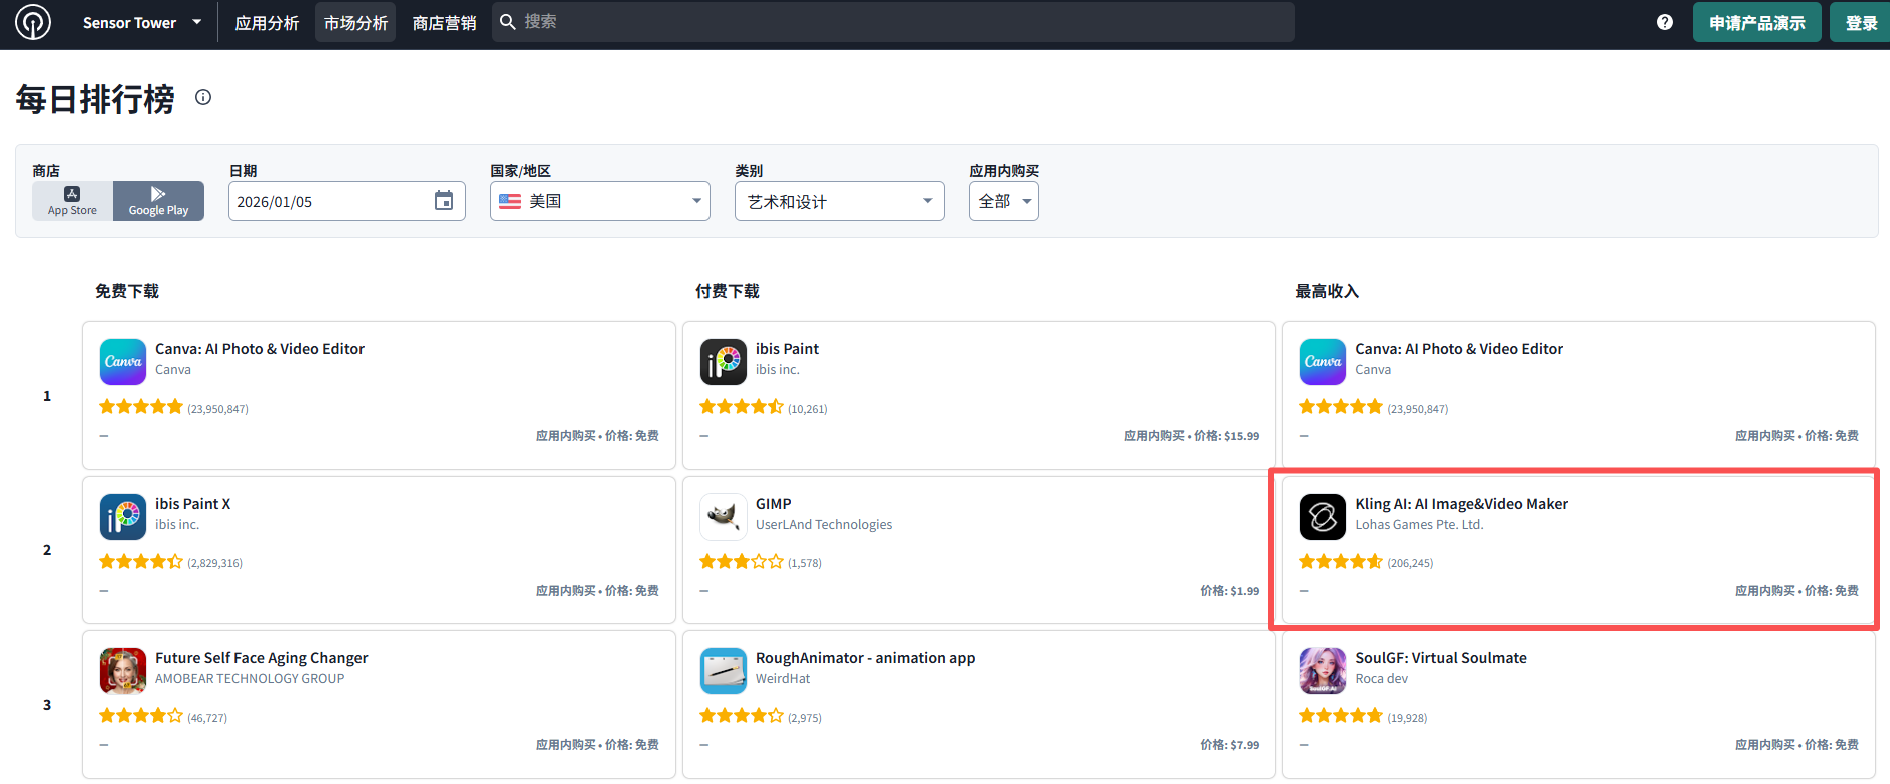The width and height of the screenshot is (1890, 784).
Task: Click the Canva app icon in 免费下载
Action: pyautogui.click(x=123, y=362)
